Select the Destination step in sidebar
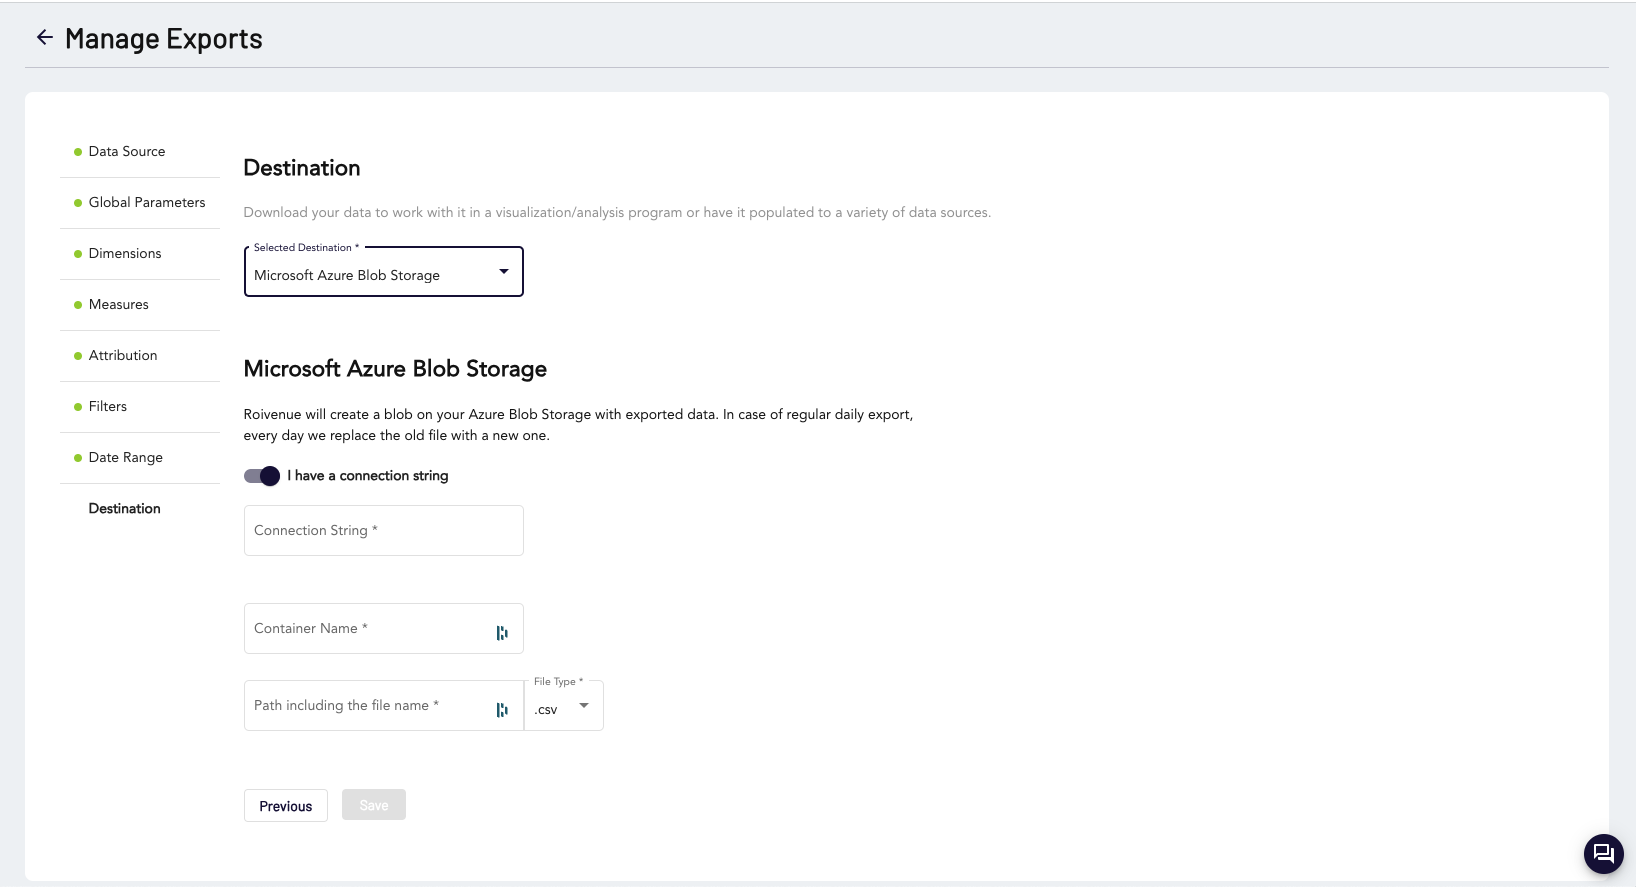Screen dimensions: 1636x887 point(125,509)
